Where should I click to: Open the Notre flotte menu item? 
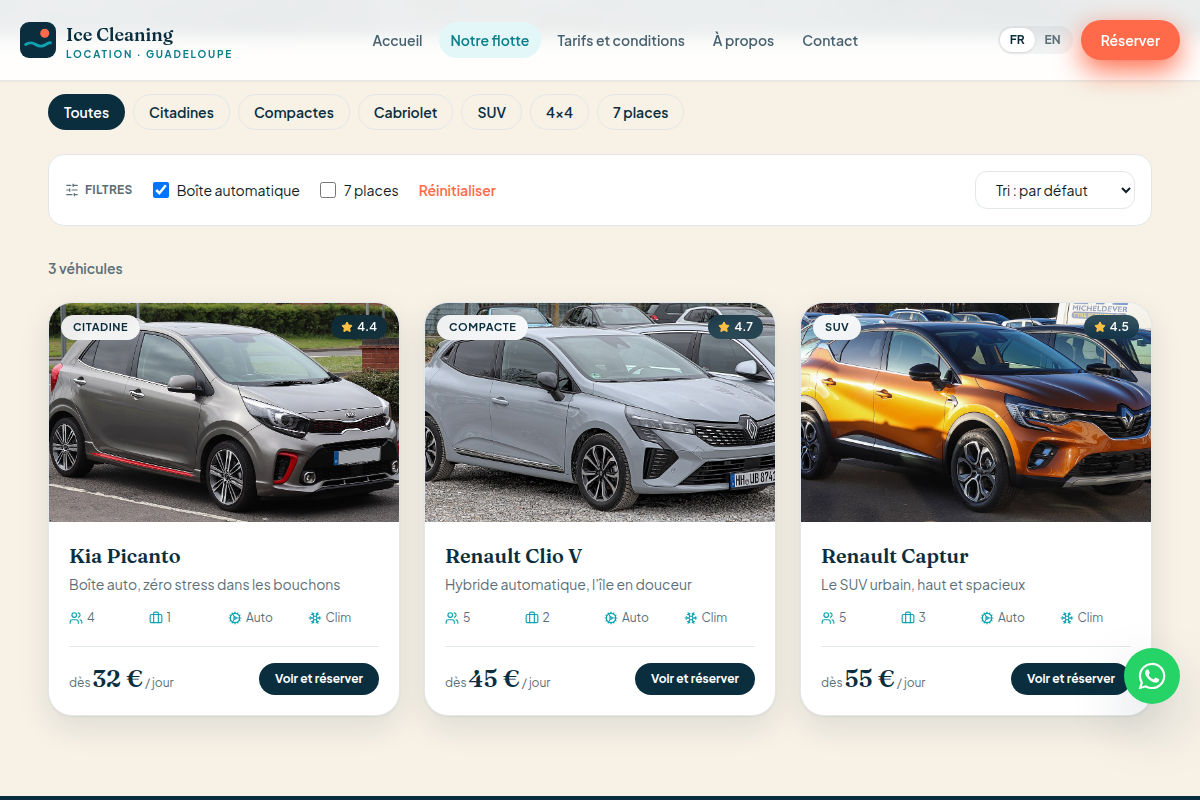490,41
